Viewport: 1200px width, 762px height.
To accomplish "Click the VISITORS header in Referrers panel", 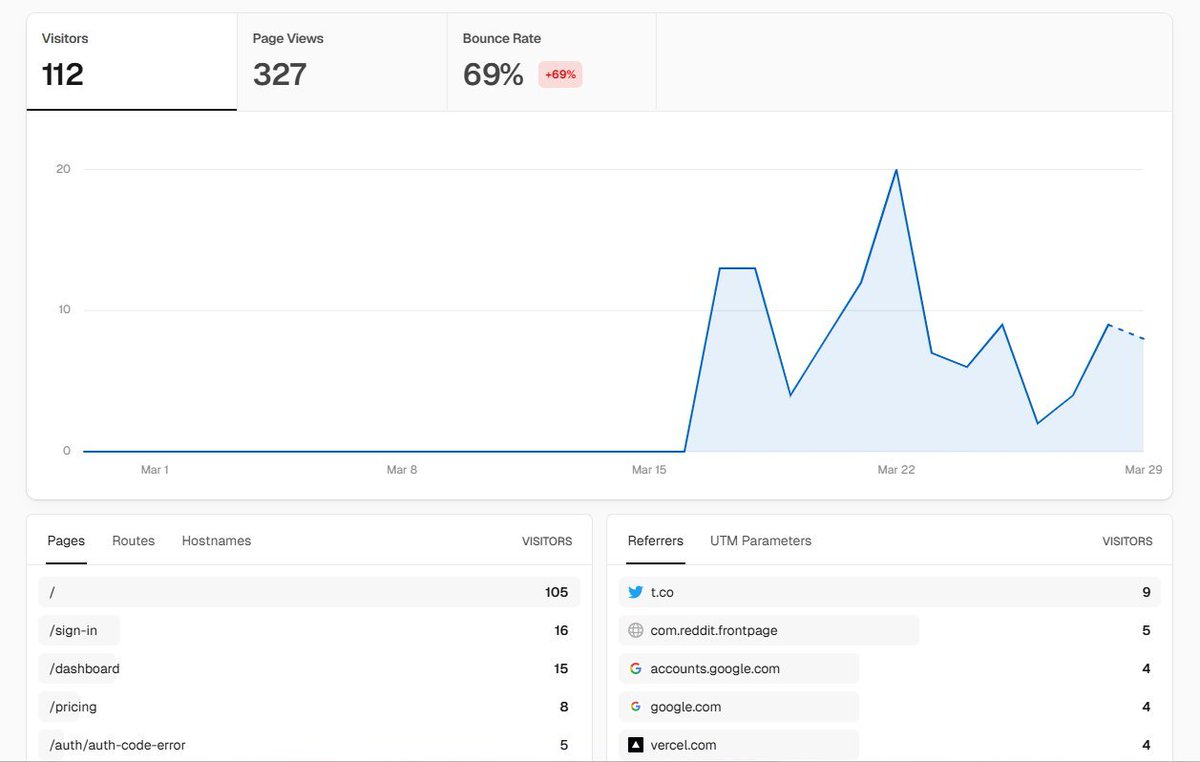I will [x=1127, y=541].
